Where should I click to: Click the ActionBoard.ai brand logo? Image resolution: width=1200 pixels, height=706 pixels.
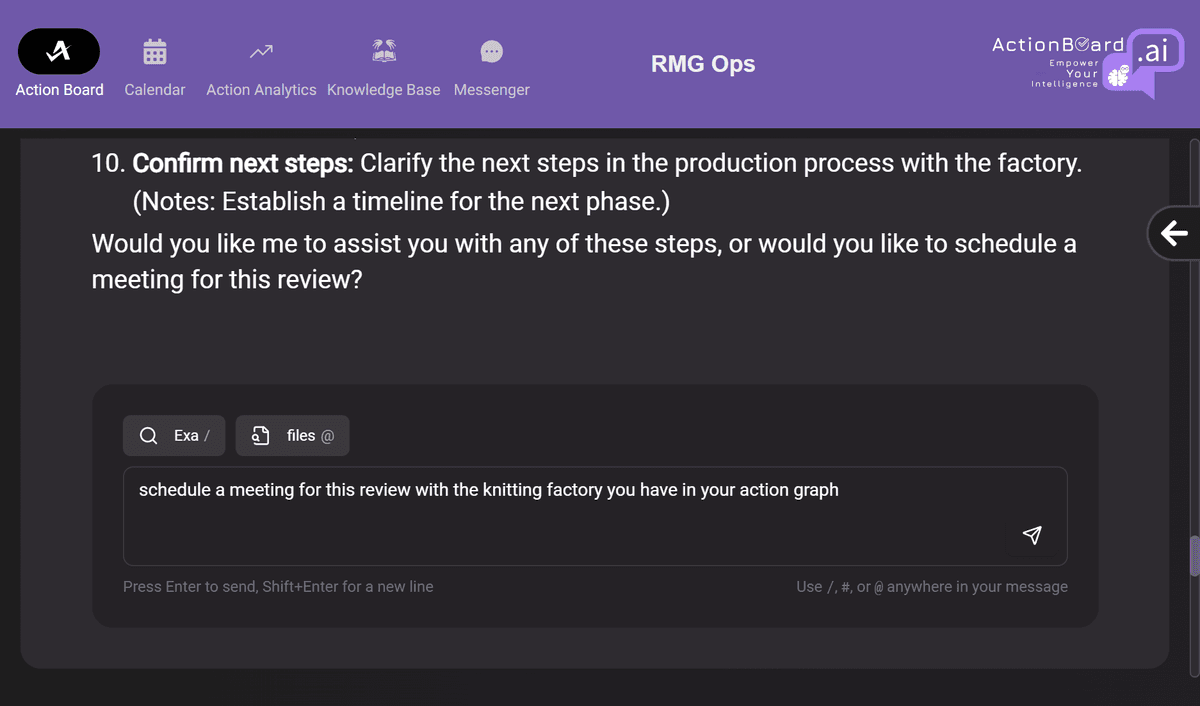click(1085, 62)
